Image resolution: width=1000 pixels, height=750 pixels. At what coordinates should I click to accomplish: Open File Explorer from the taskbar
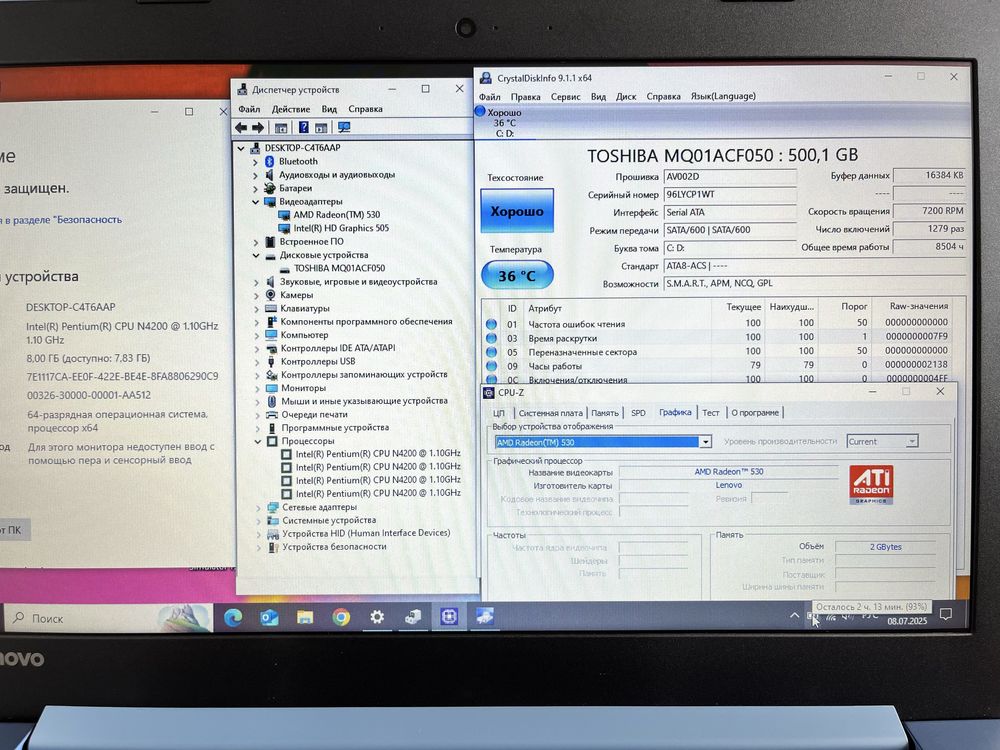pos(305,617)
